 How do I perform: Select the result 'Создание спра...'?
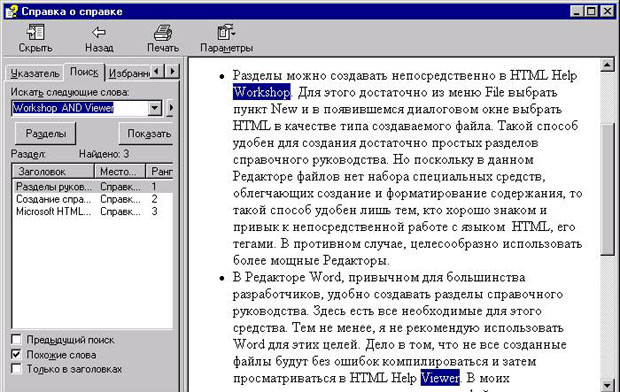93,199
